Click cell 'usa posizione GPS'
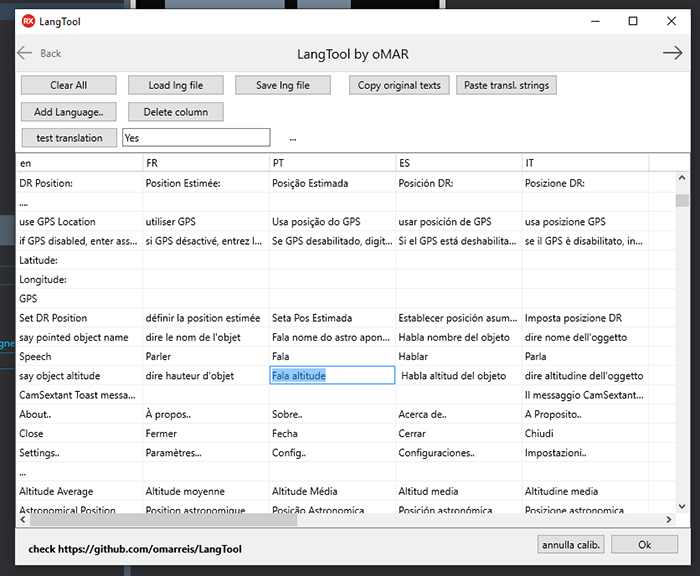The height and width of the screenshot is (576, 700). [x=585, y=221]
